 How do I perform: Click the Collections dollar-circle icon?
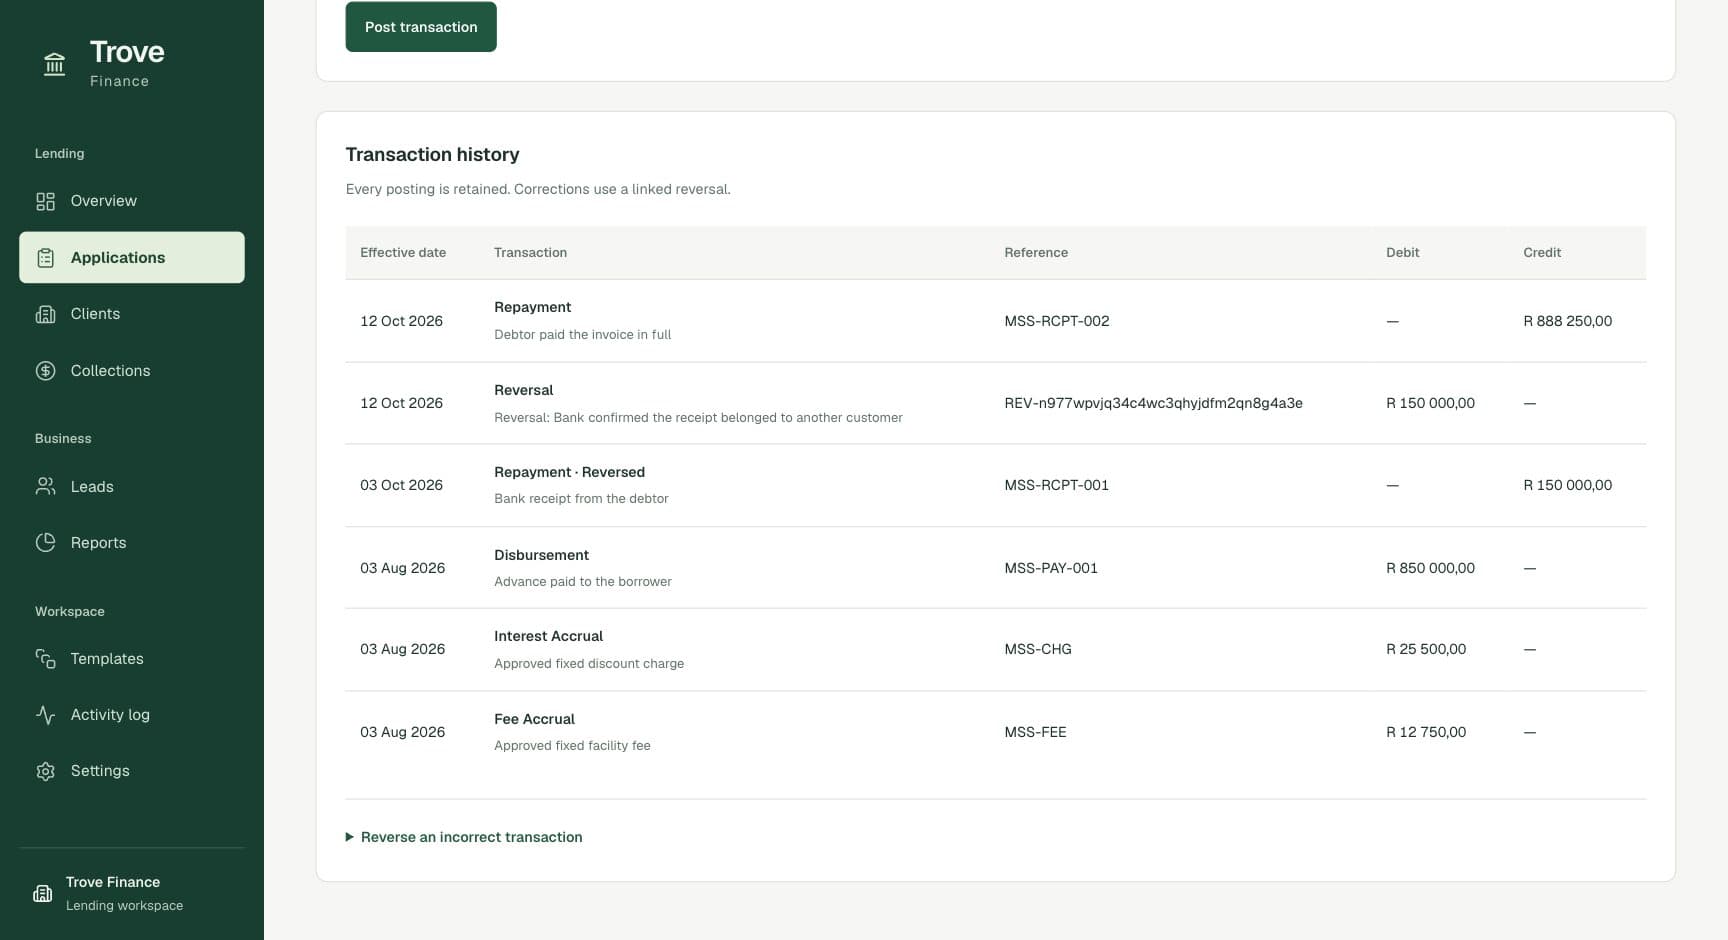click(x=45, y=371)
